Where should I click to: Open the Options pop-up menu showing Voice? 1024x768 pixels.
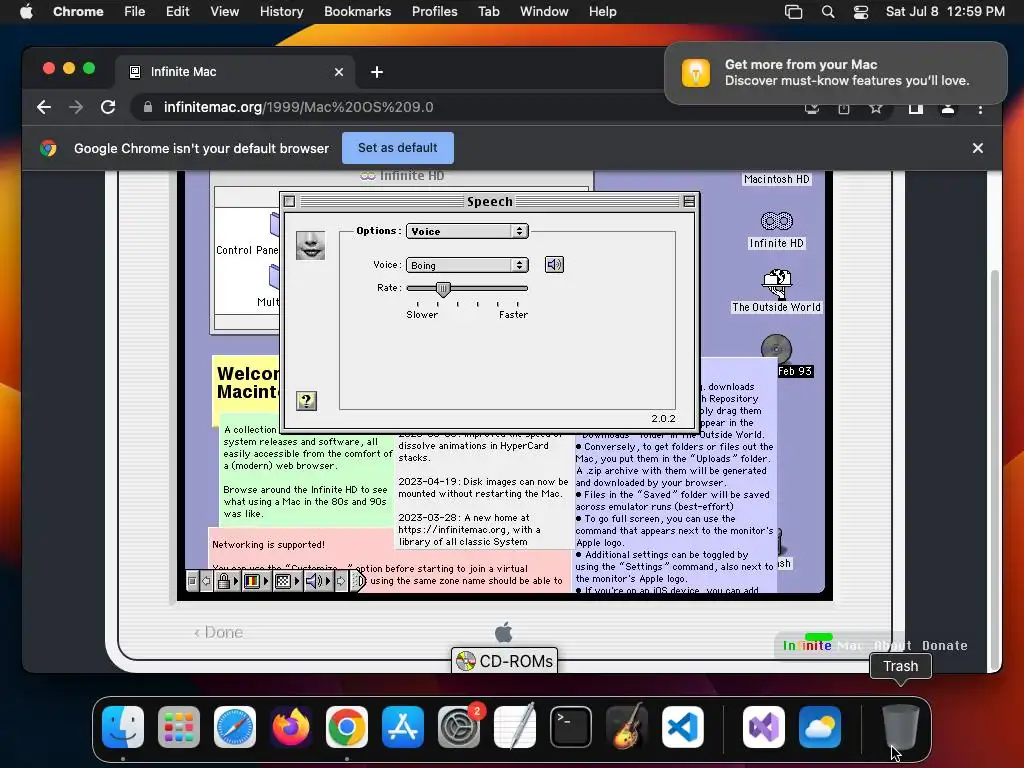(467, 231)
